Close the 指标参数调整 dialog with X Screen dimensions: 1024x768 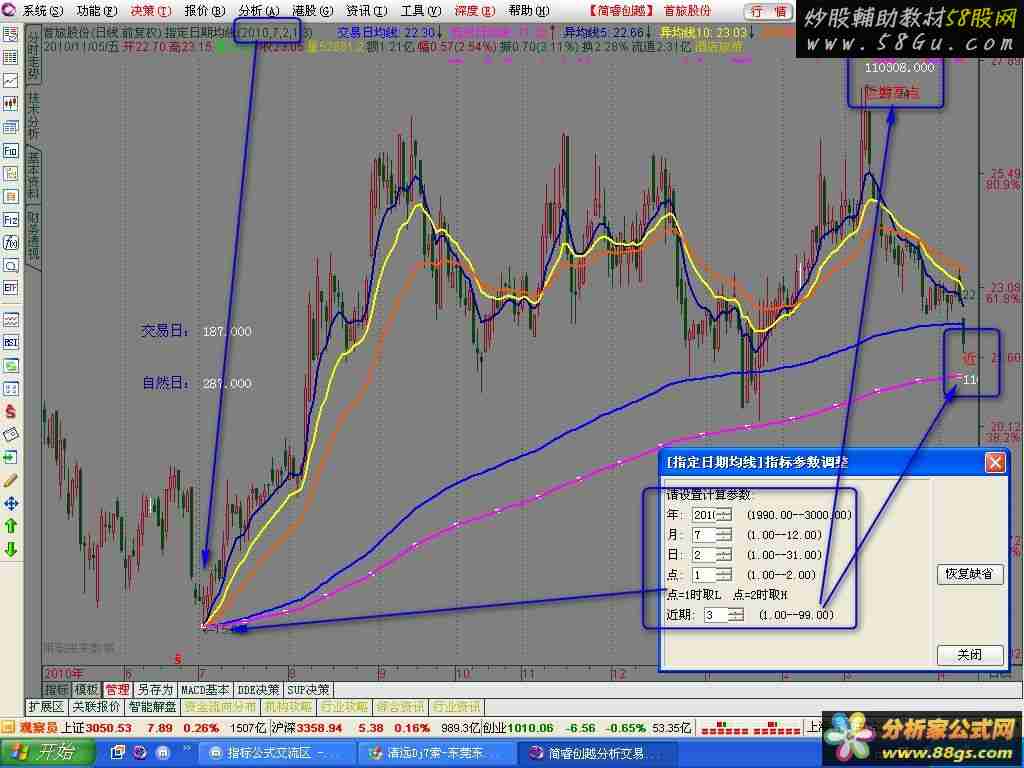click(x=995, y=463)
